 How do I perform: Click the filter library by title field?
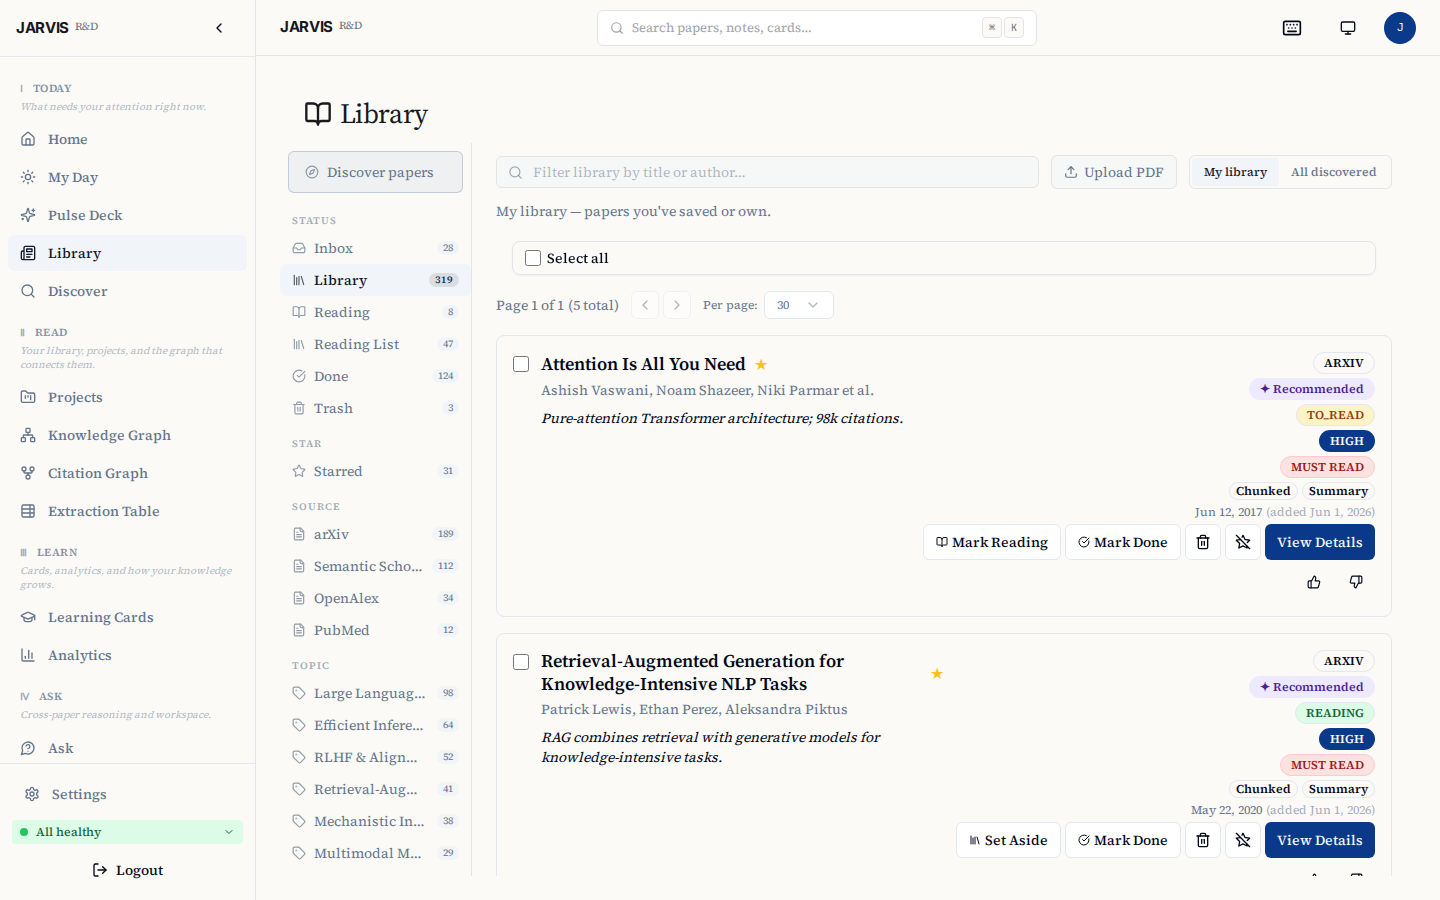tap(767, 172)
